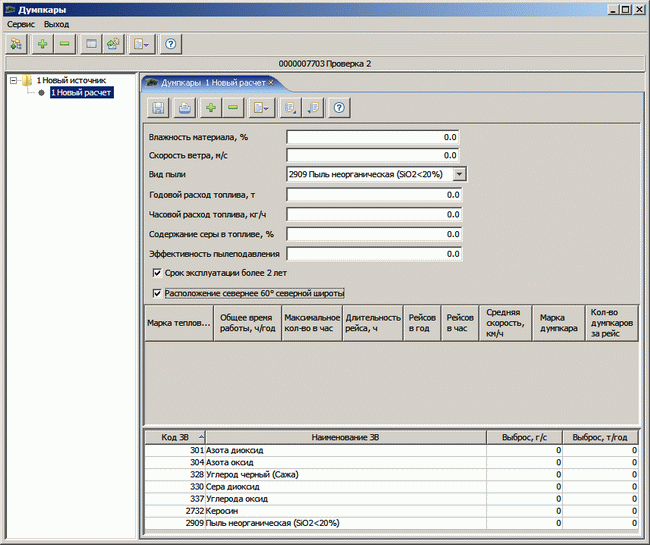Click the window icon in main toolbar
This screenshot has height=545, width=650.
pos(91,44)
